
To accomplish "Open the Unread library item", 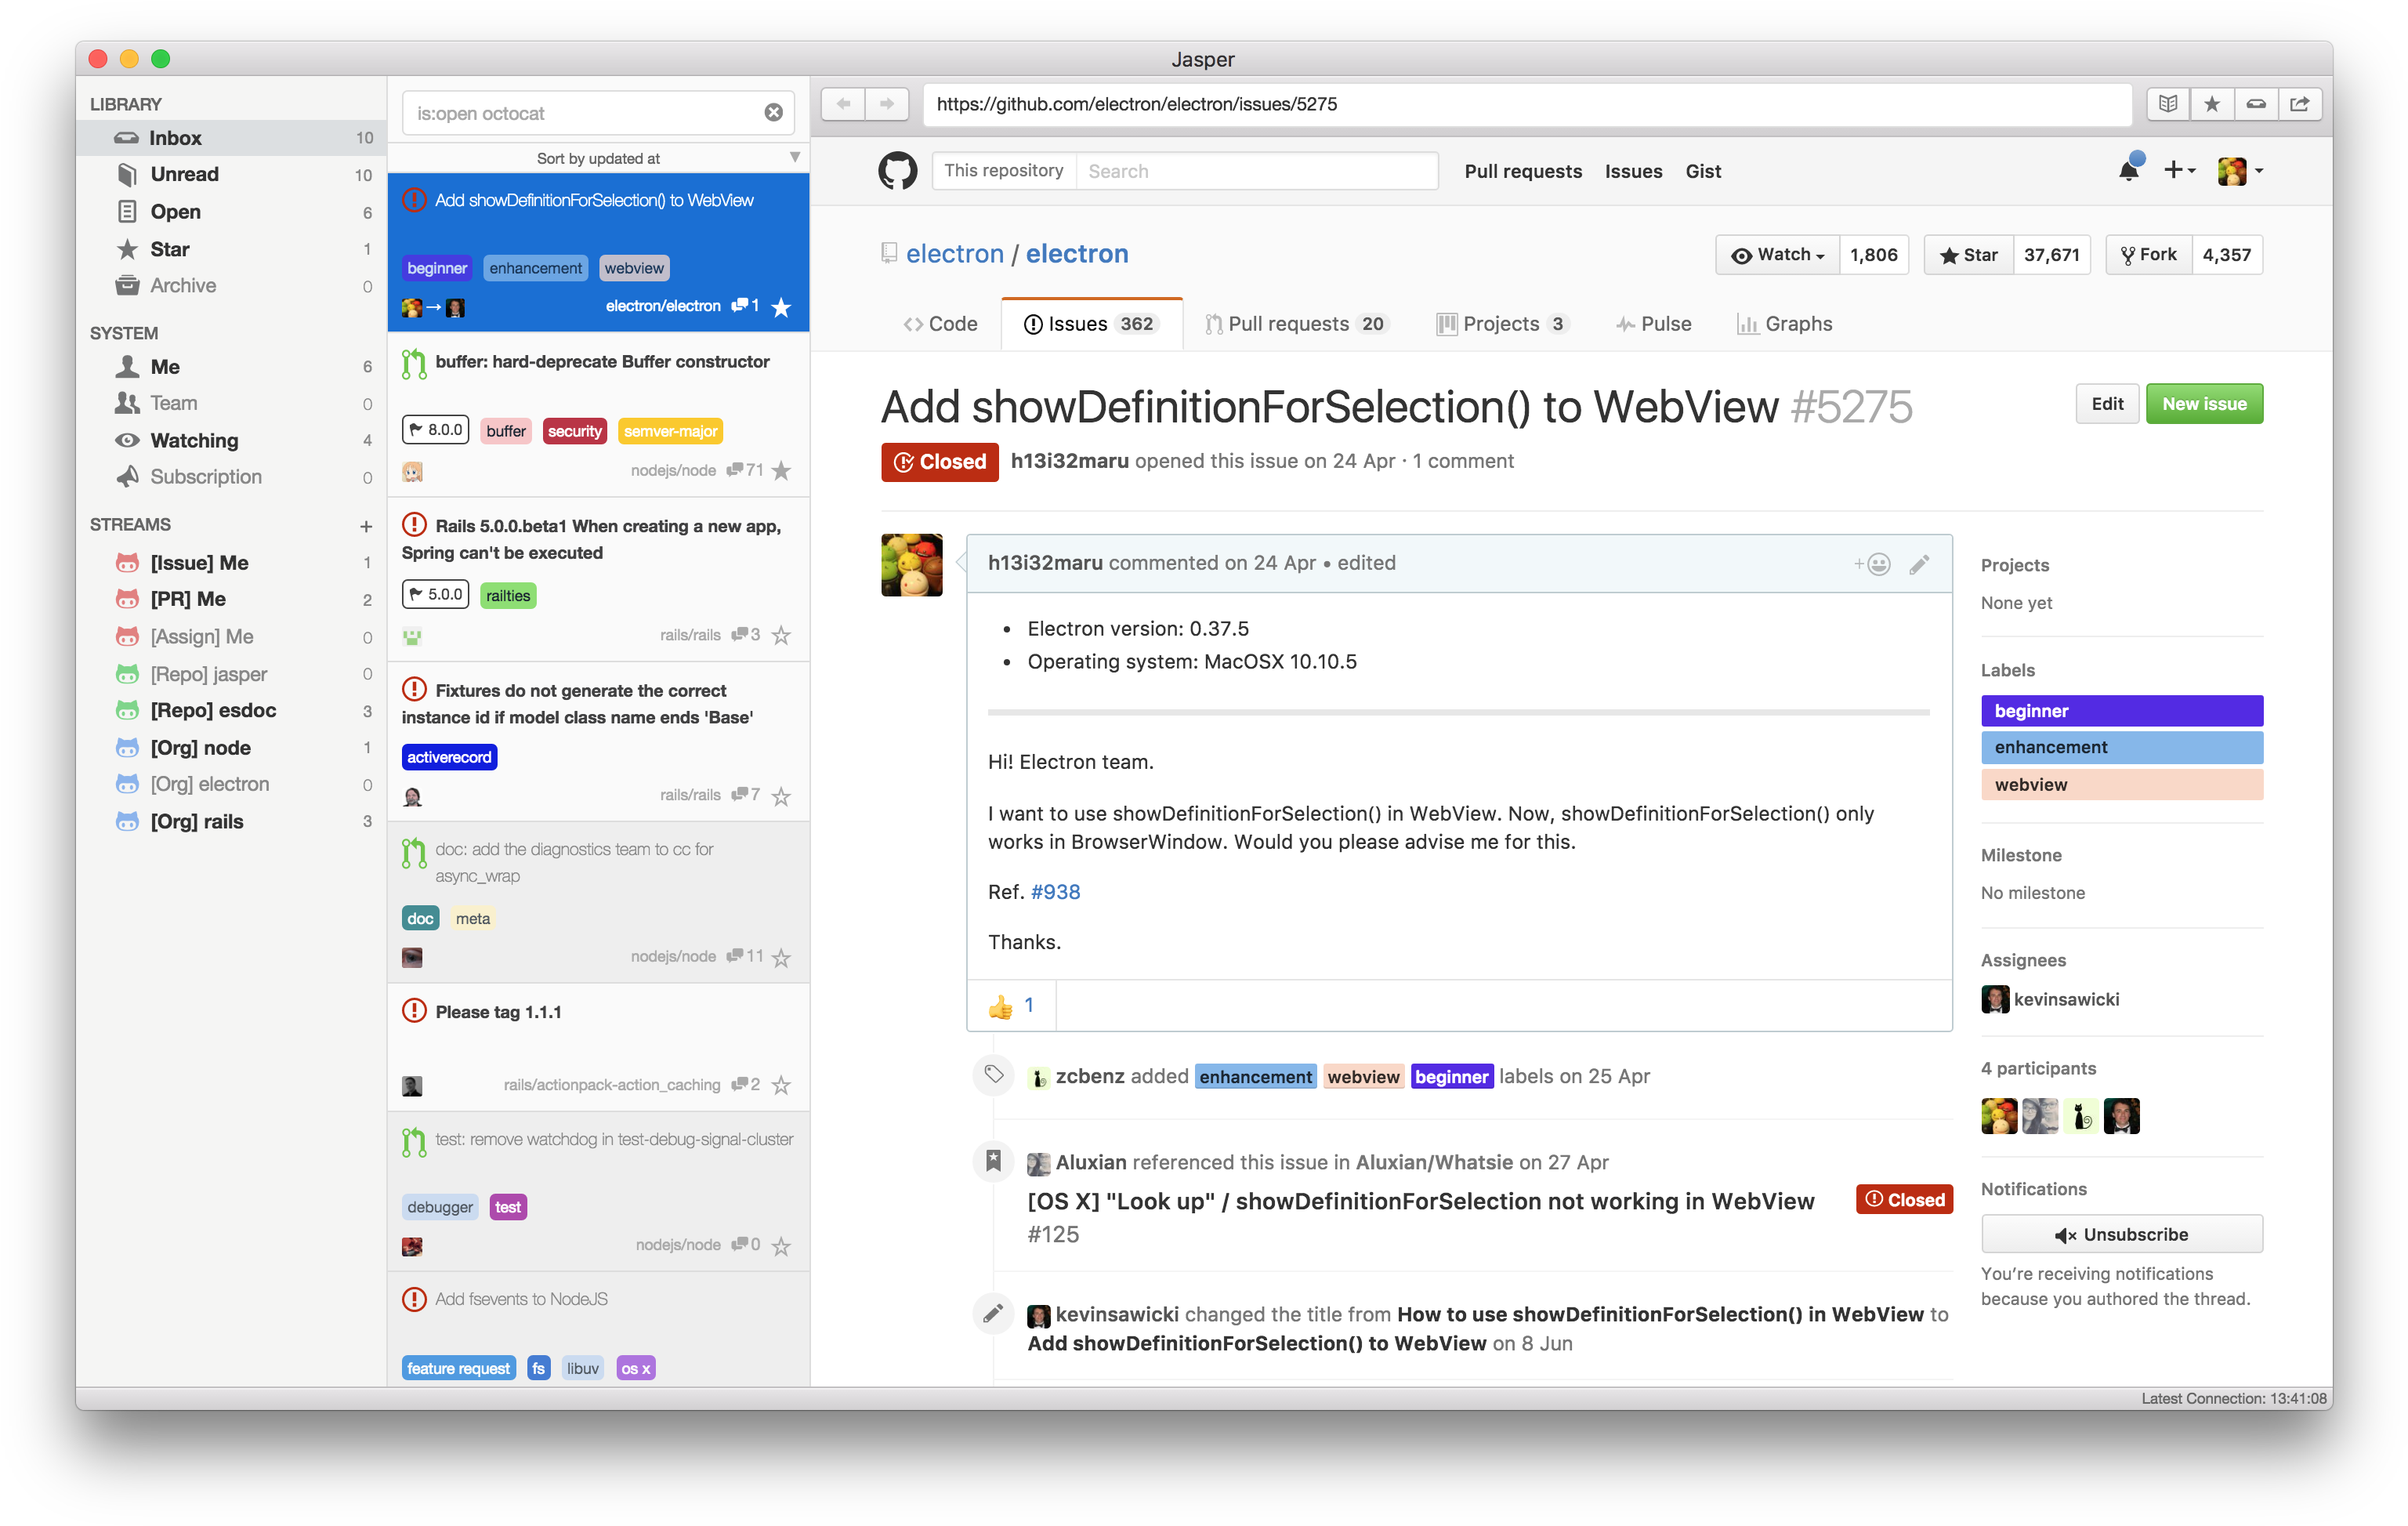I will 232,174.
